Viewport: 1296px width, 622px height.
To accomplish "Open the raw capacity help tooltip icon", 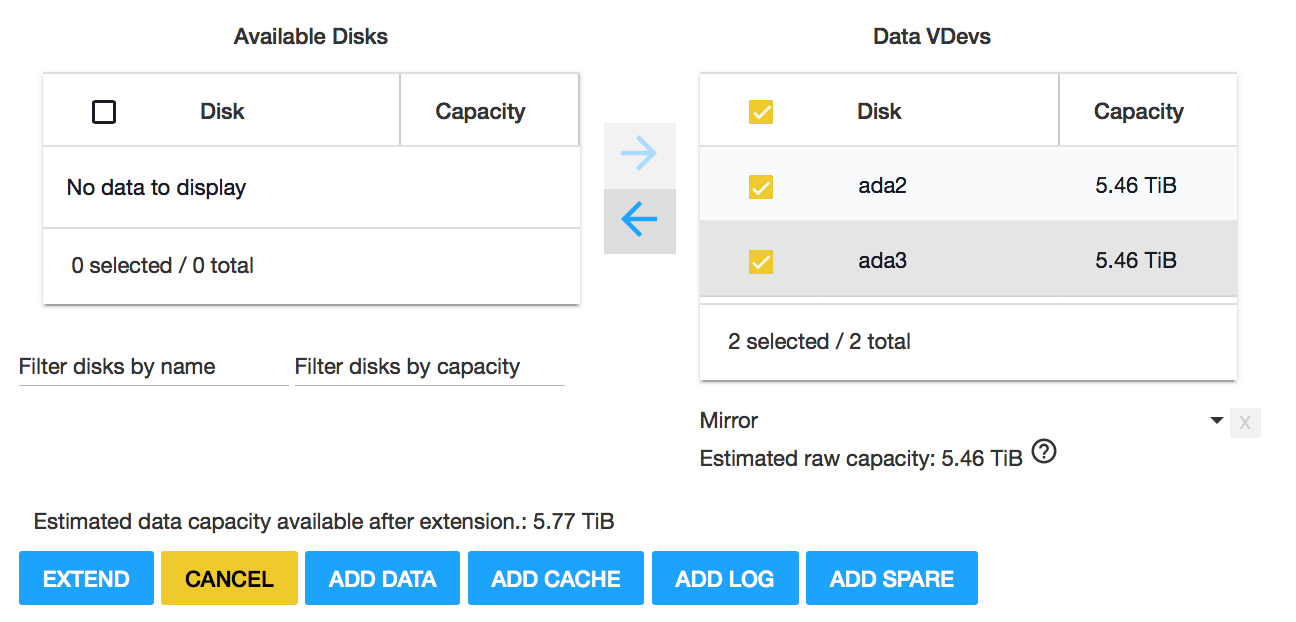I will [x=1044, y=453].
